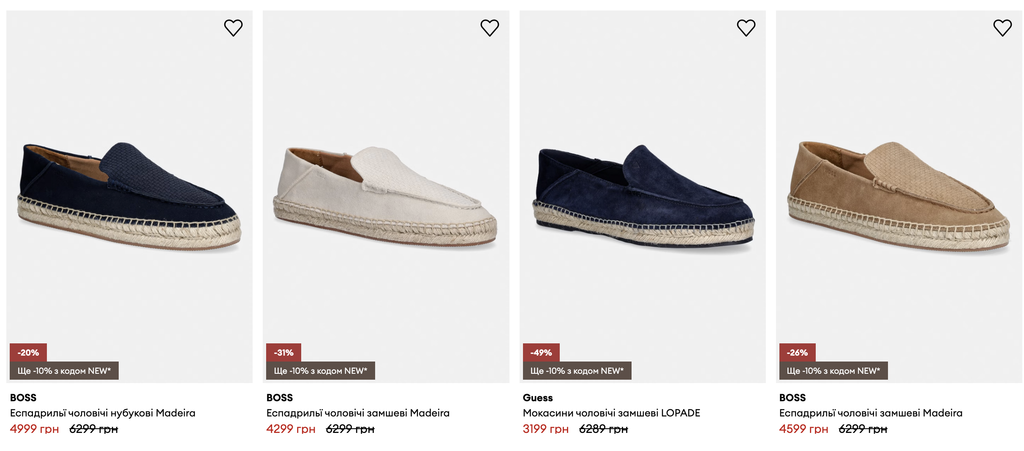Select the 3199 грн sale price

coord(547,429)
